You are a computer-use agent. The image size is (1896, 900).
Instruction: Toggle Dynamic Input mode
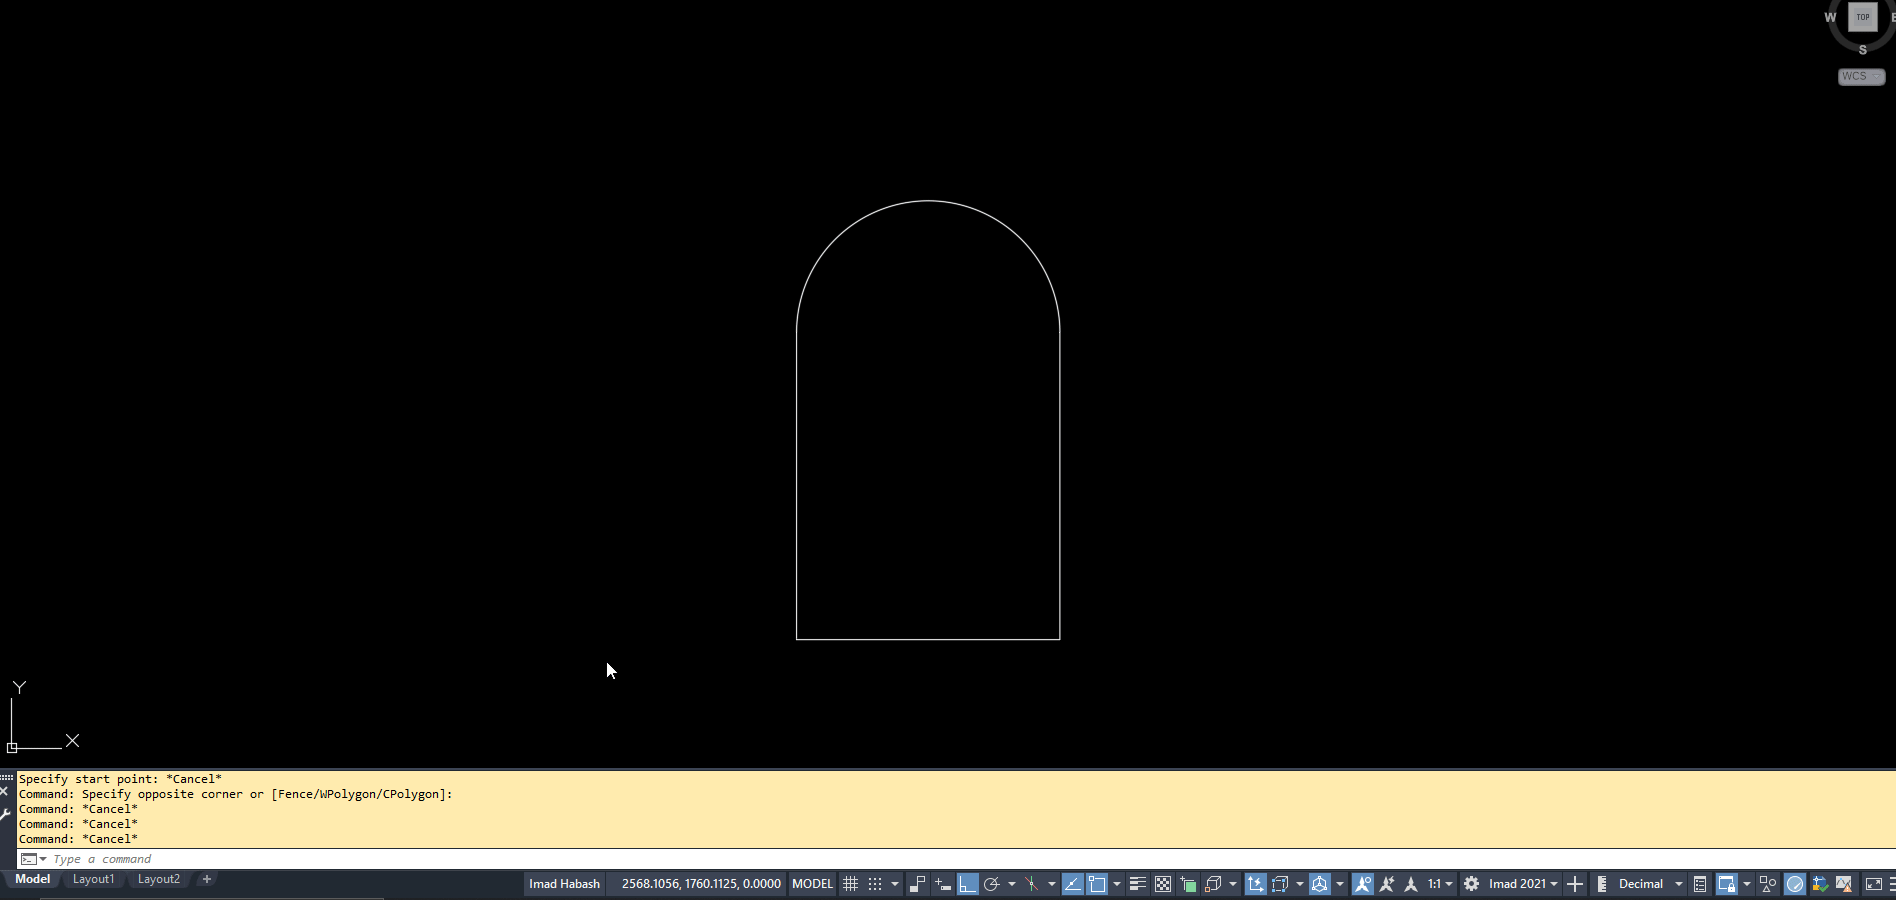(942, 884)
